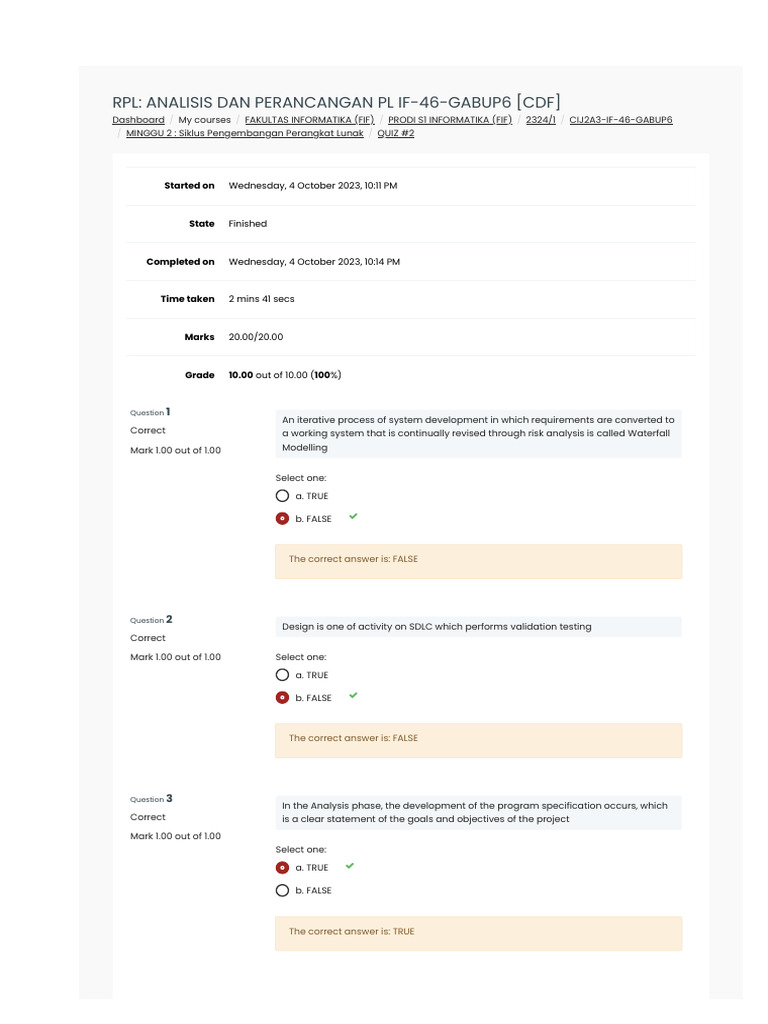Open the 2324/1 breadcrumb link
This screenshot has width=768, height=1024.
pyautogui.click(x=541, y=120)
